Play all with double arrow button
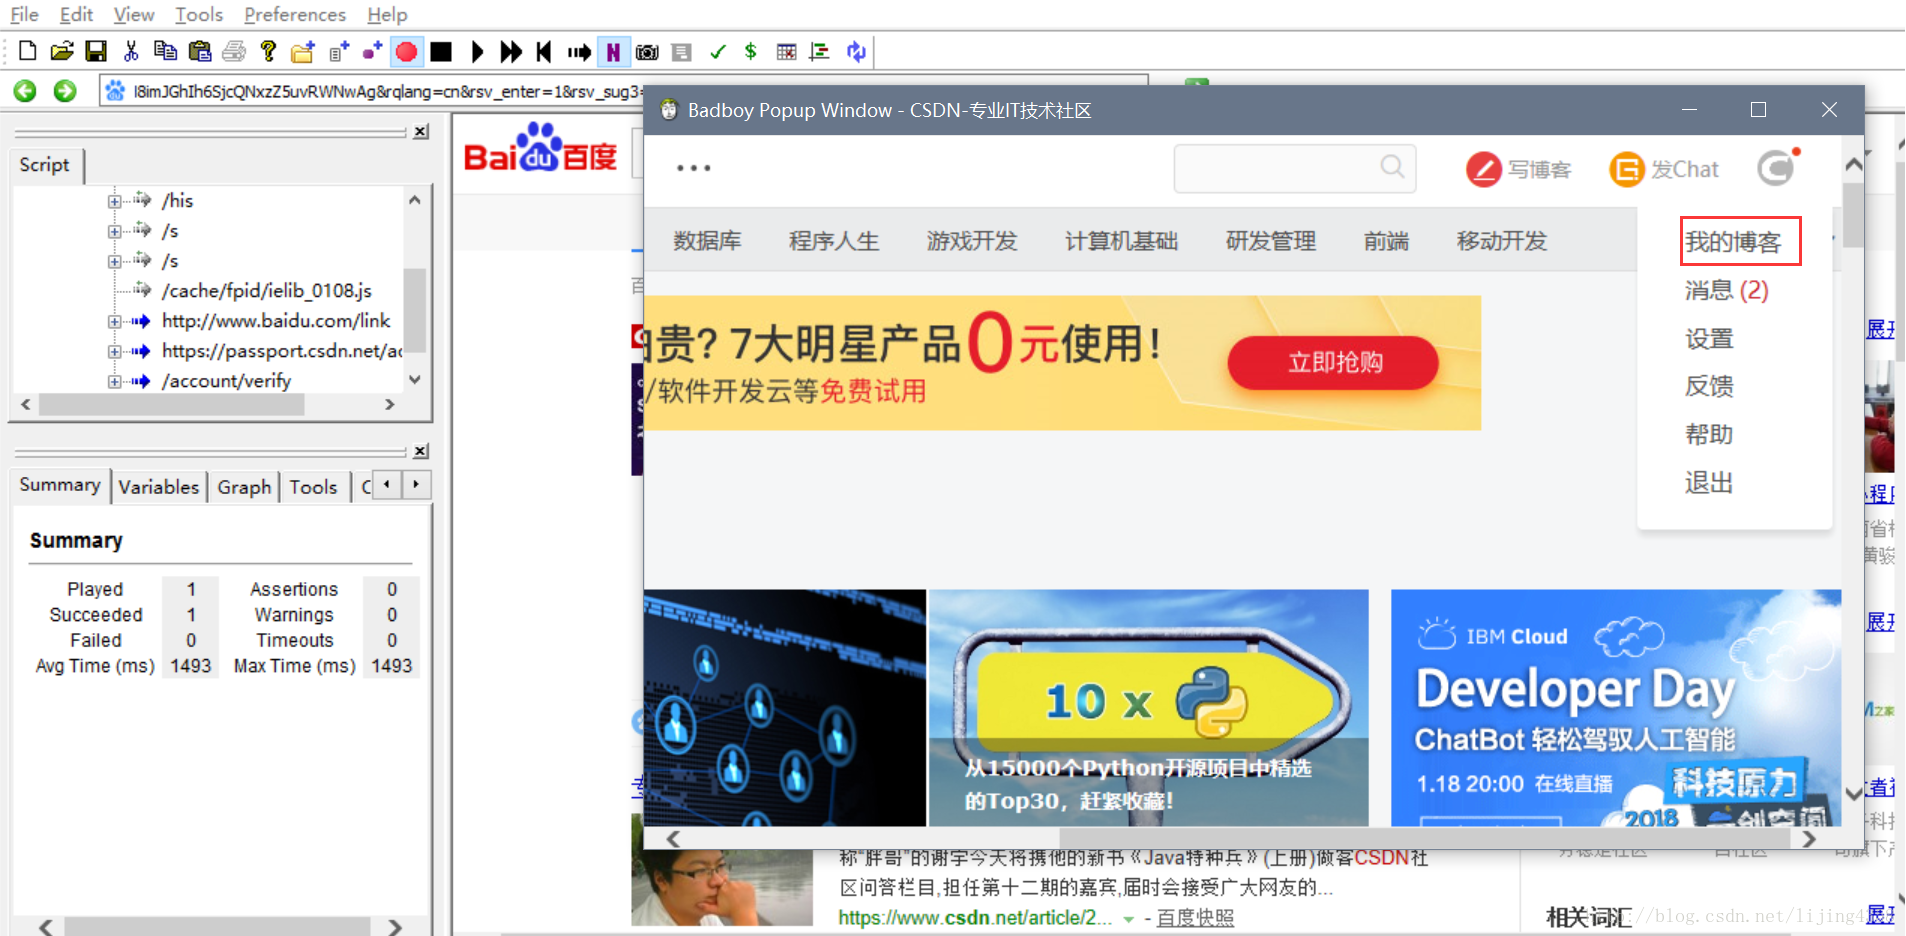Viewport: 1906px width, 936px height. 511,51
